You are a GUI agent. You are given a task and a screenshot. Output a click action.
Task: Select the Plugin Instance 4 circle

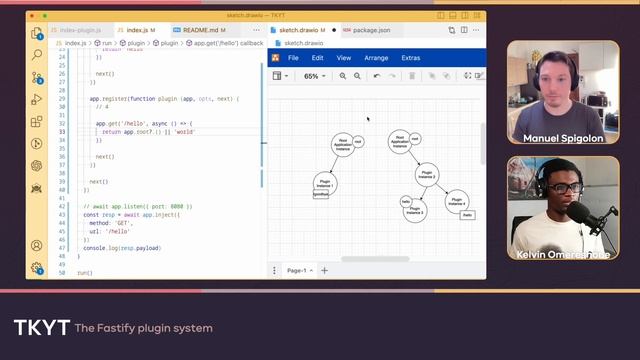point(457,202)
